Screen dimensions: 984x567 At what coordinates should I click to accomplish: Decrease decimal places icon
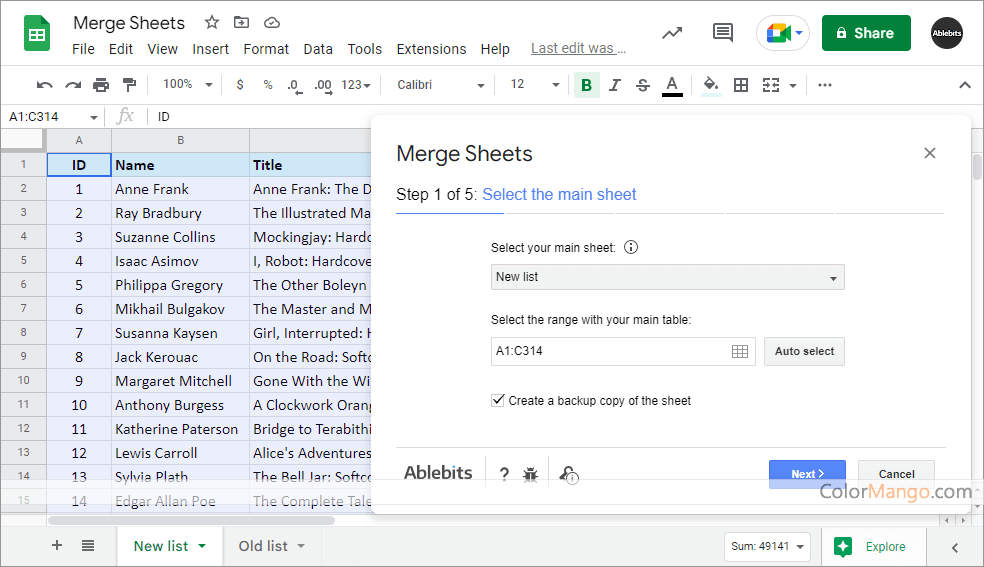pos(294,86)
